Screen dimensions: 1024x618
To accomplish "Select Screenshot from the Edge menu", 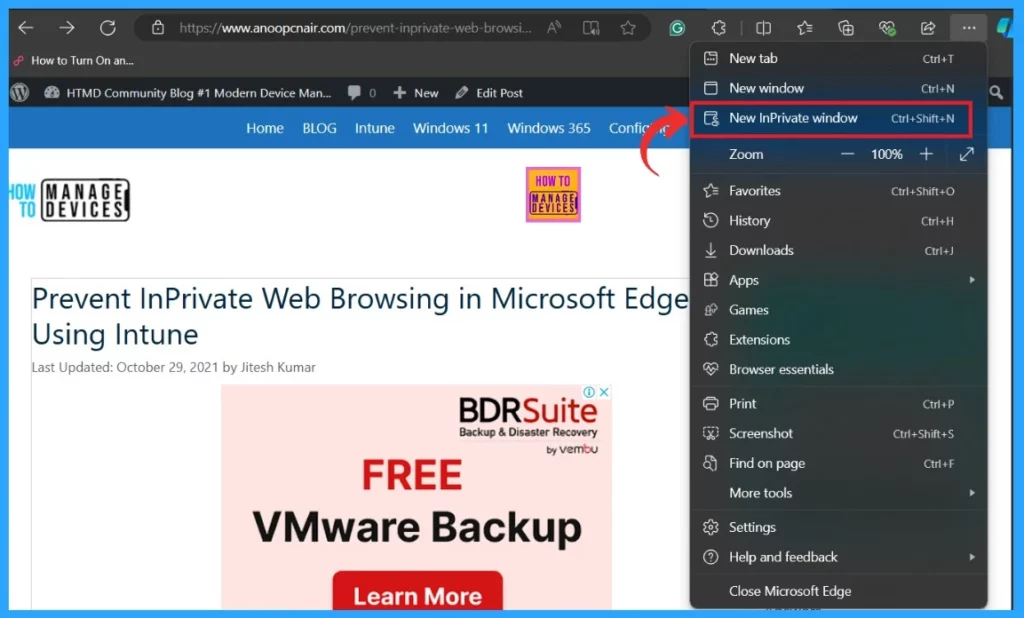I will (x=839, y=433).
